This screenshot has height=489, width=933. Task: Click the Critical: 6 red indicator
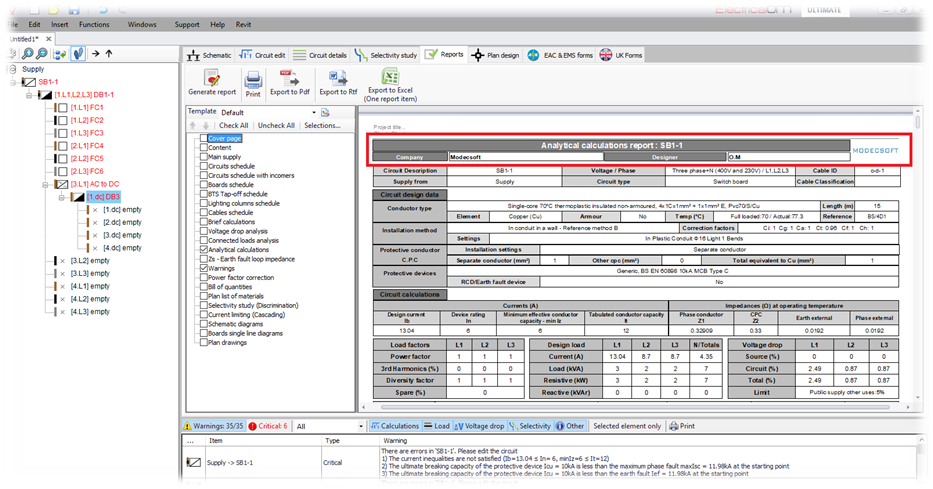pos(268,426)
